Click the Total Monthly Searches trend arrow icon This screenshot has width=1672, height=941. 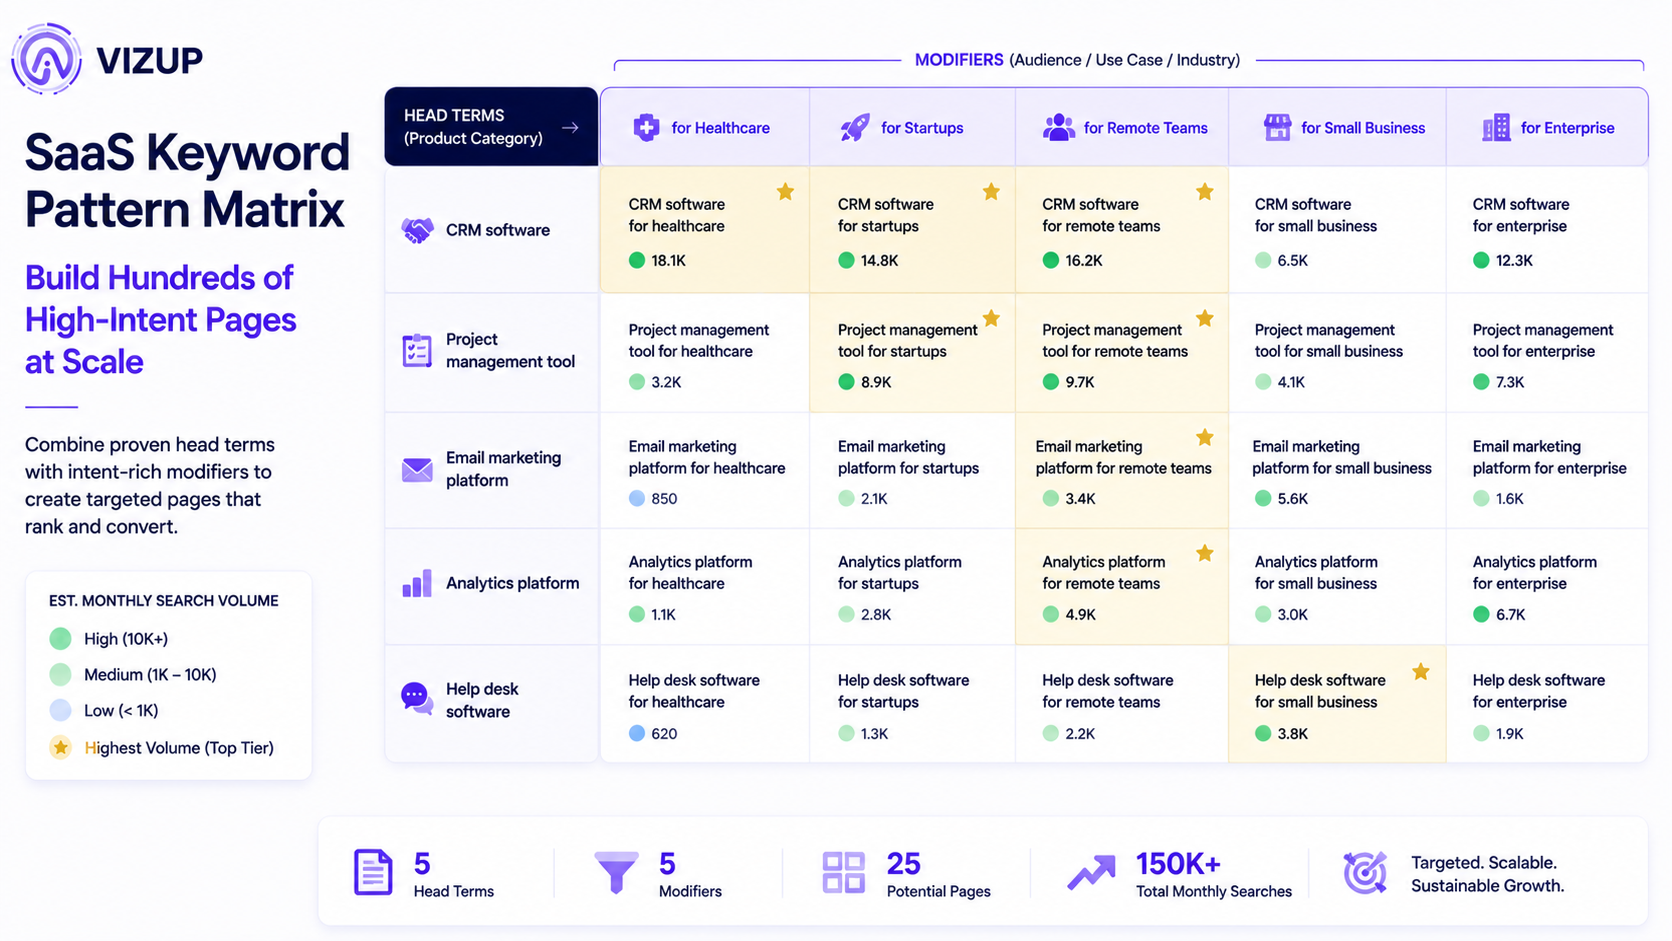[1091, 872]
